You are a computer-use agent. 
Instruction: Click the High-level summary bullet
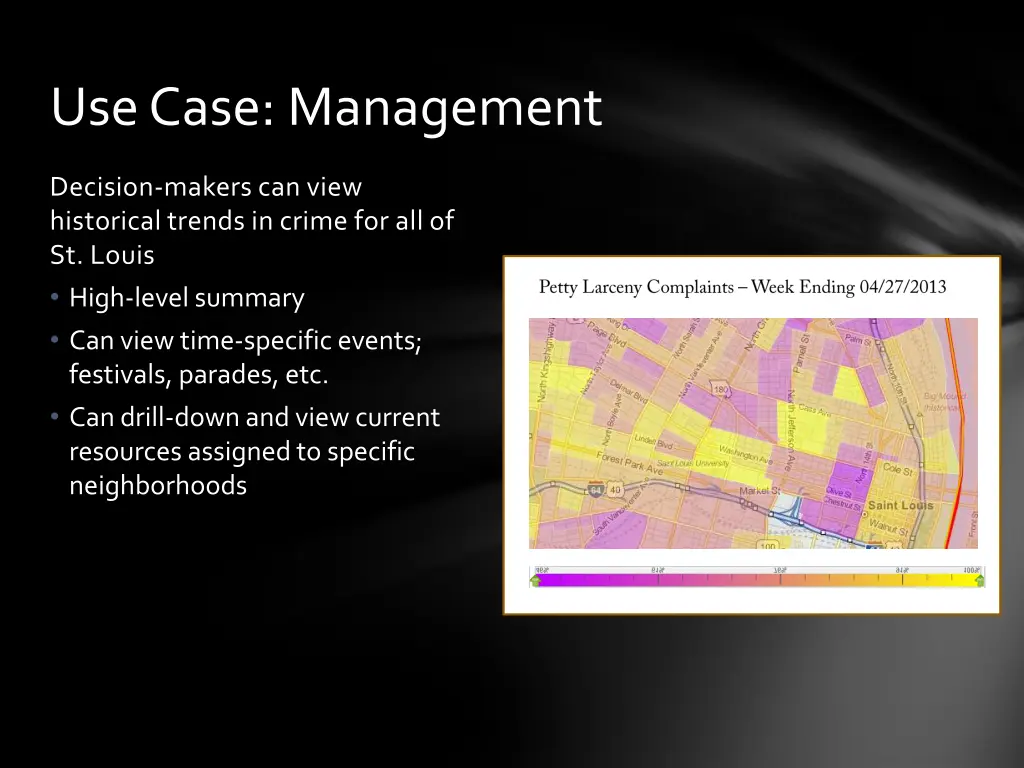(x=186, y=298)
